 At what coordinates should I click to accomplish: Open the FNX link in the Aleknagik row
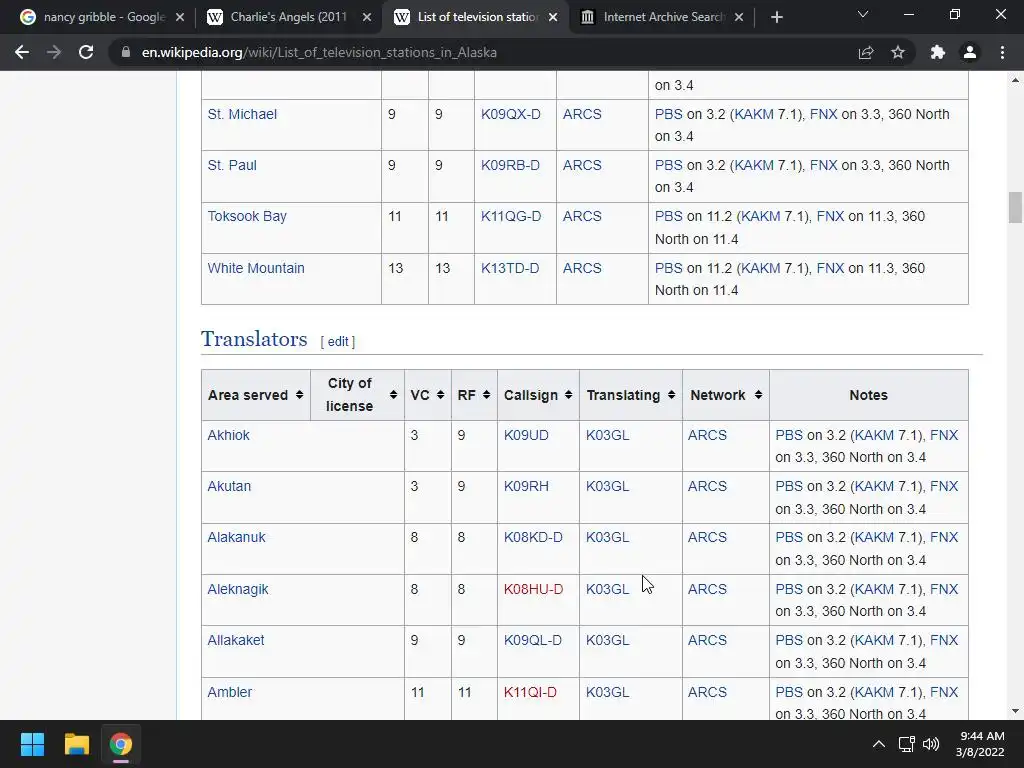[944, 589]
